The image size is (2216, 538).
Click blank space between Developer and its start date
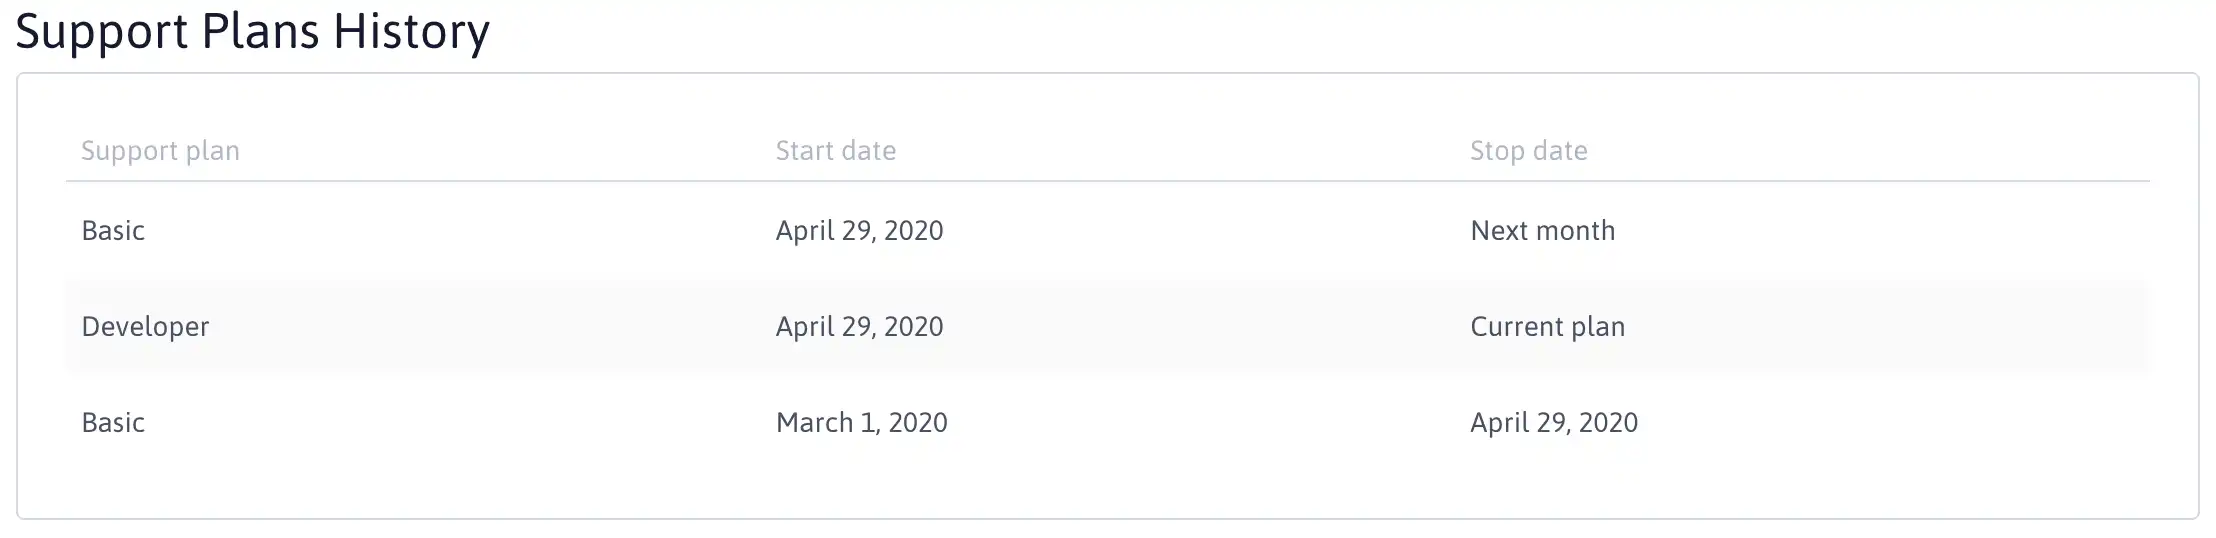[x=490, y=327]
